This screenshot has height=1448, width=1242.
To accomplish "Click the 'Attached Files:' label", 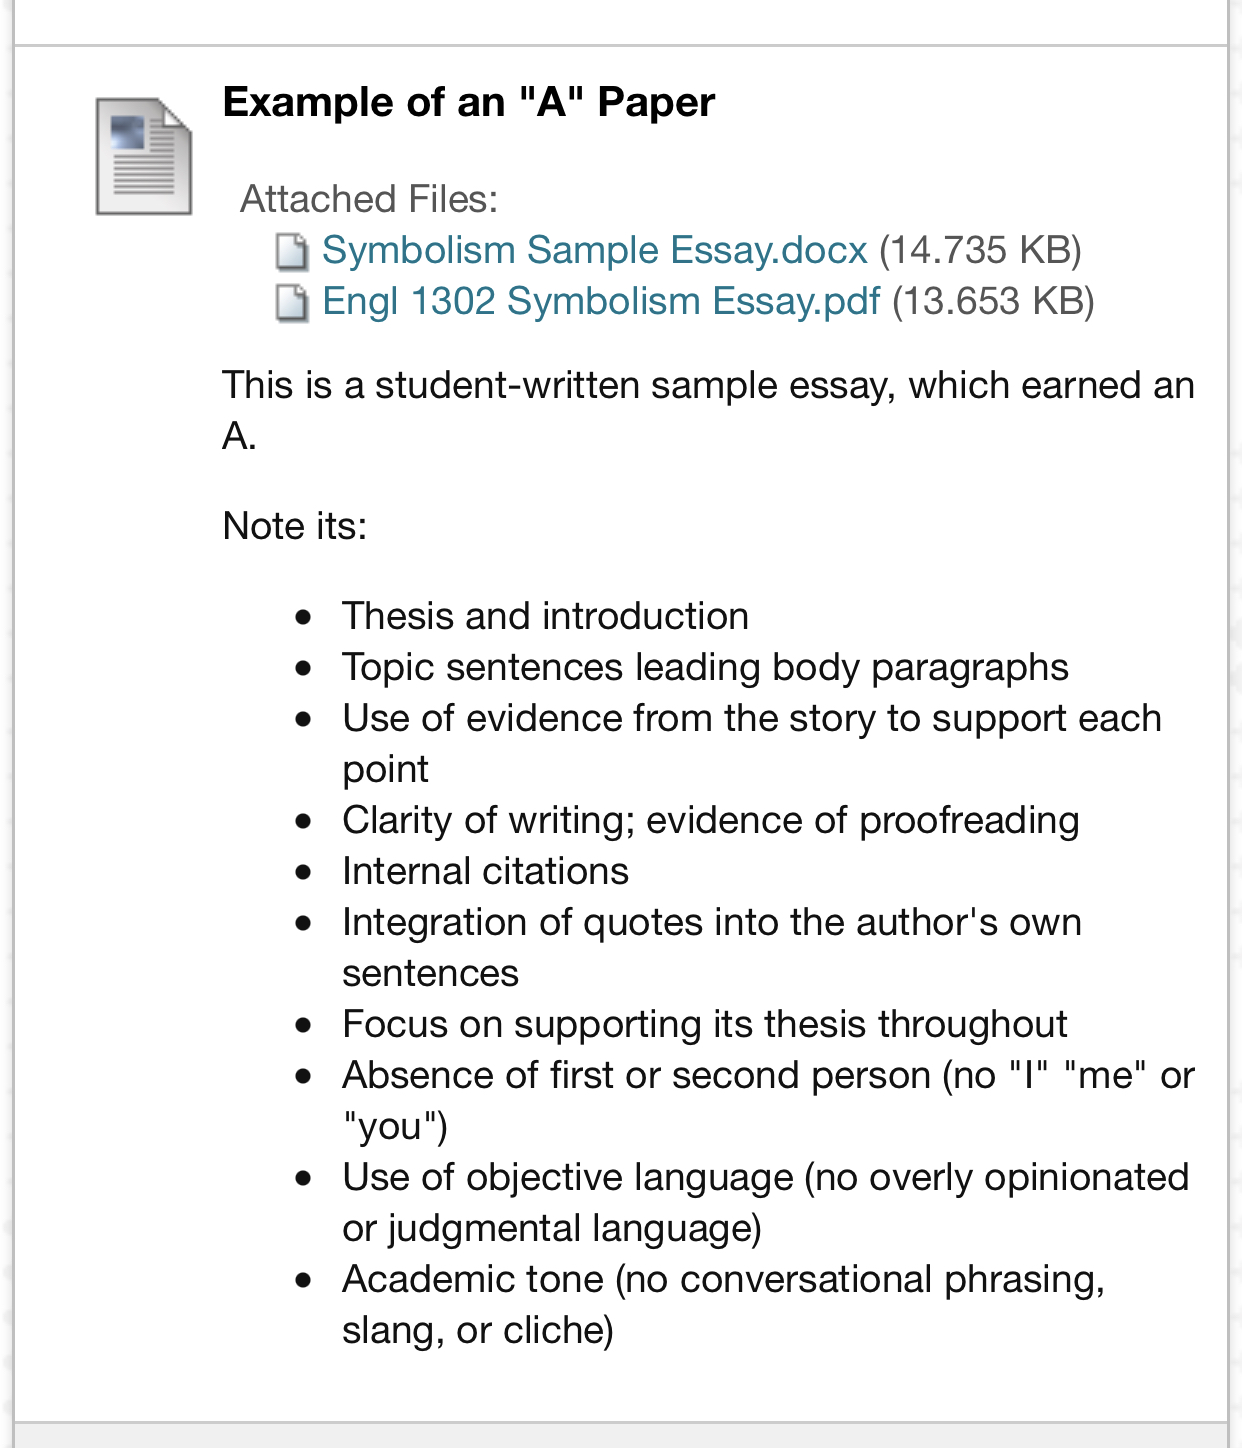I will click(x=369, y=199).
